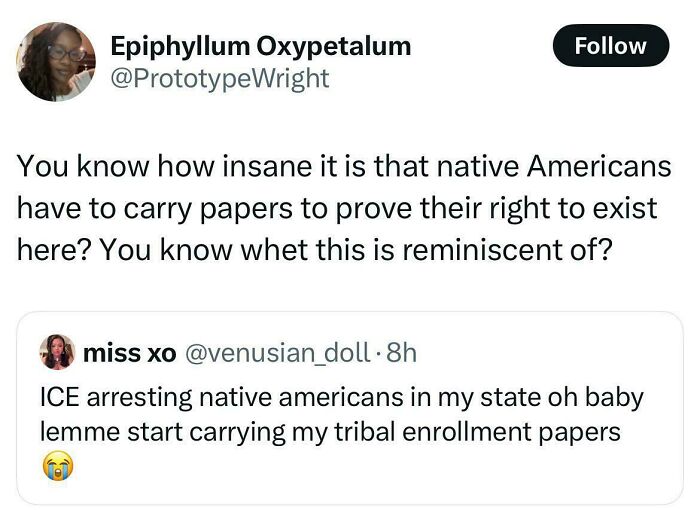Click the miss xo display name
Viewport: 700px width, 510px height.
pyautogui.click(x=130, y=352)
